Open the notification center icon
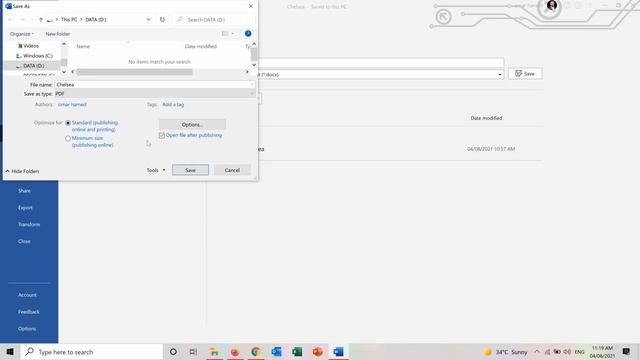The height and width of the screenshot is (360, 640). 626,351
